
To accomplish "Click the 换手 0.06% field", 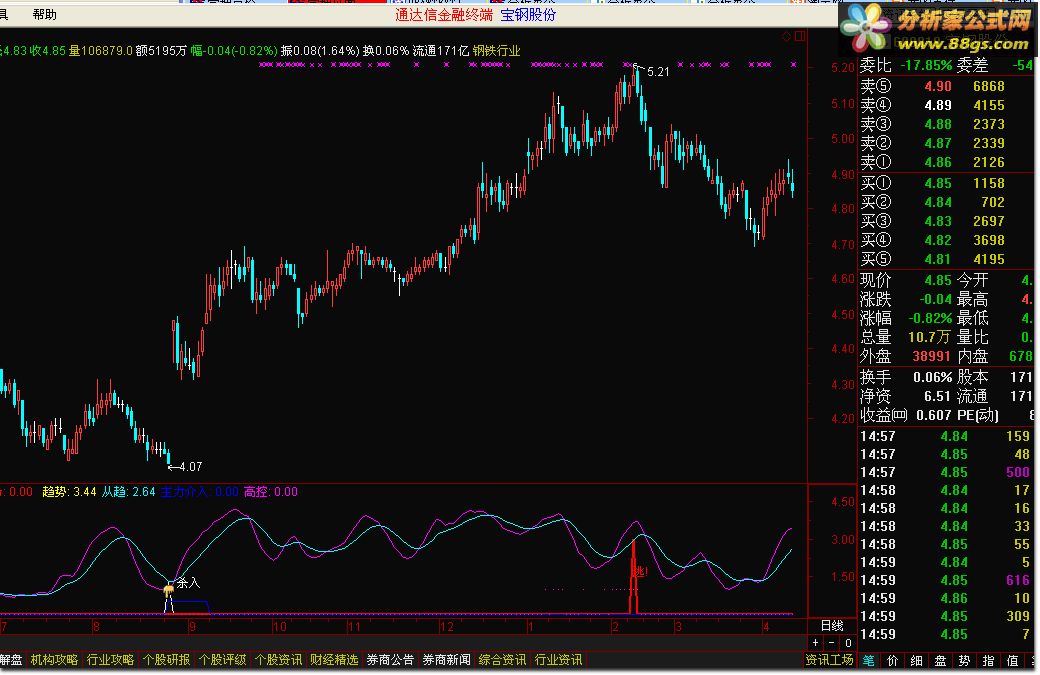I will click(x=906, y=377).
